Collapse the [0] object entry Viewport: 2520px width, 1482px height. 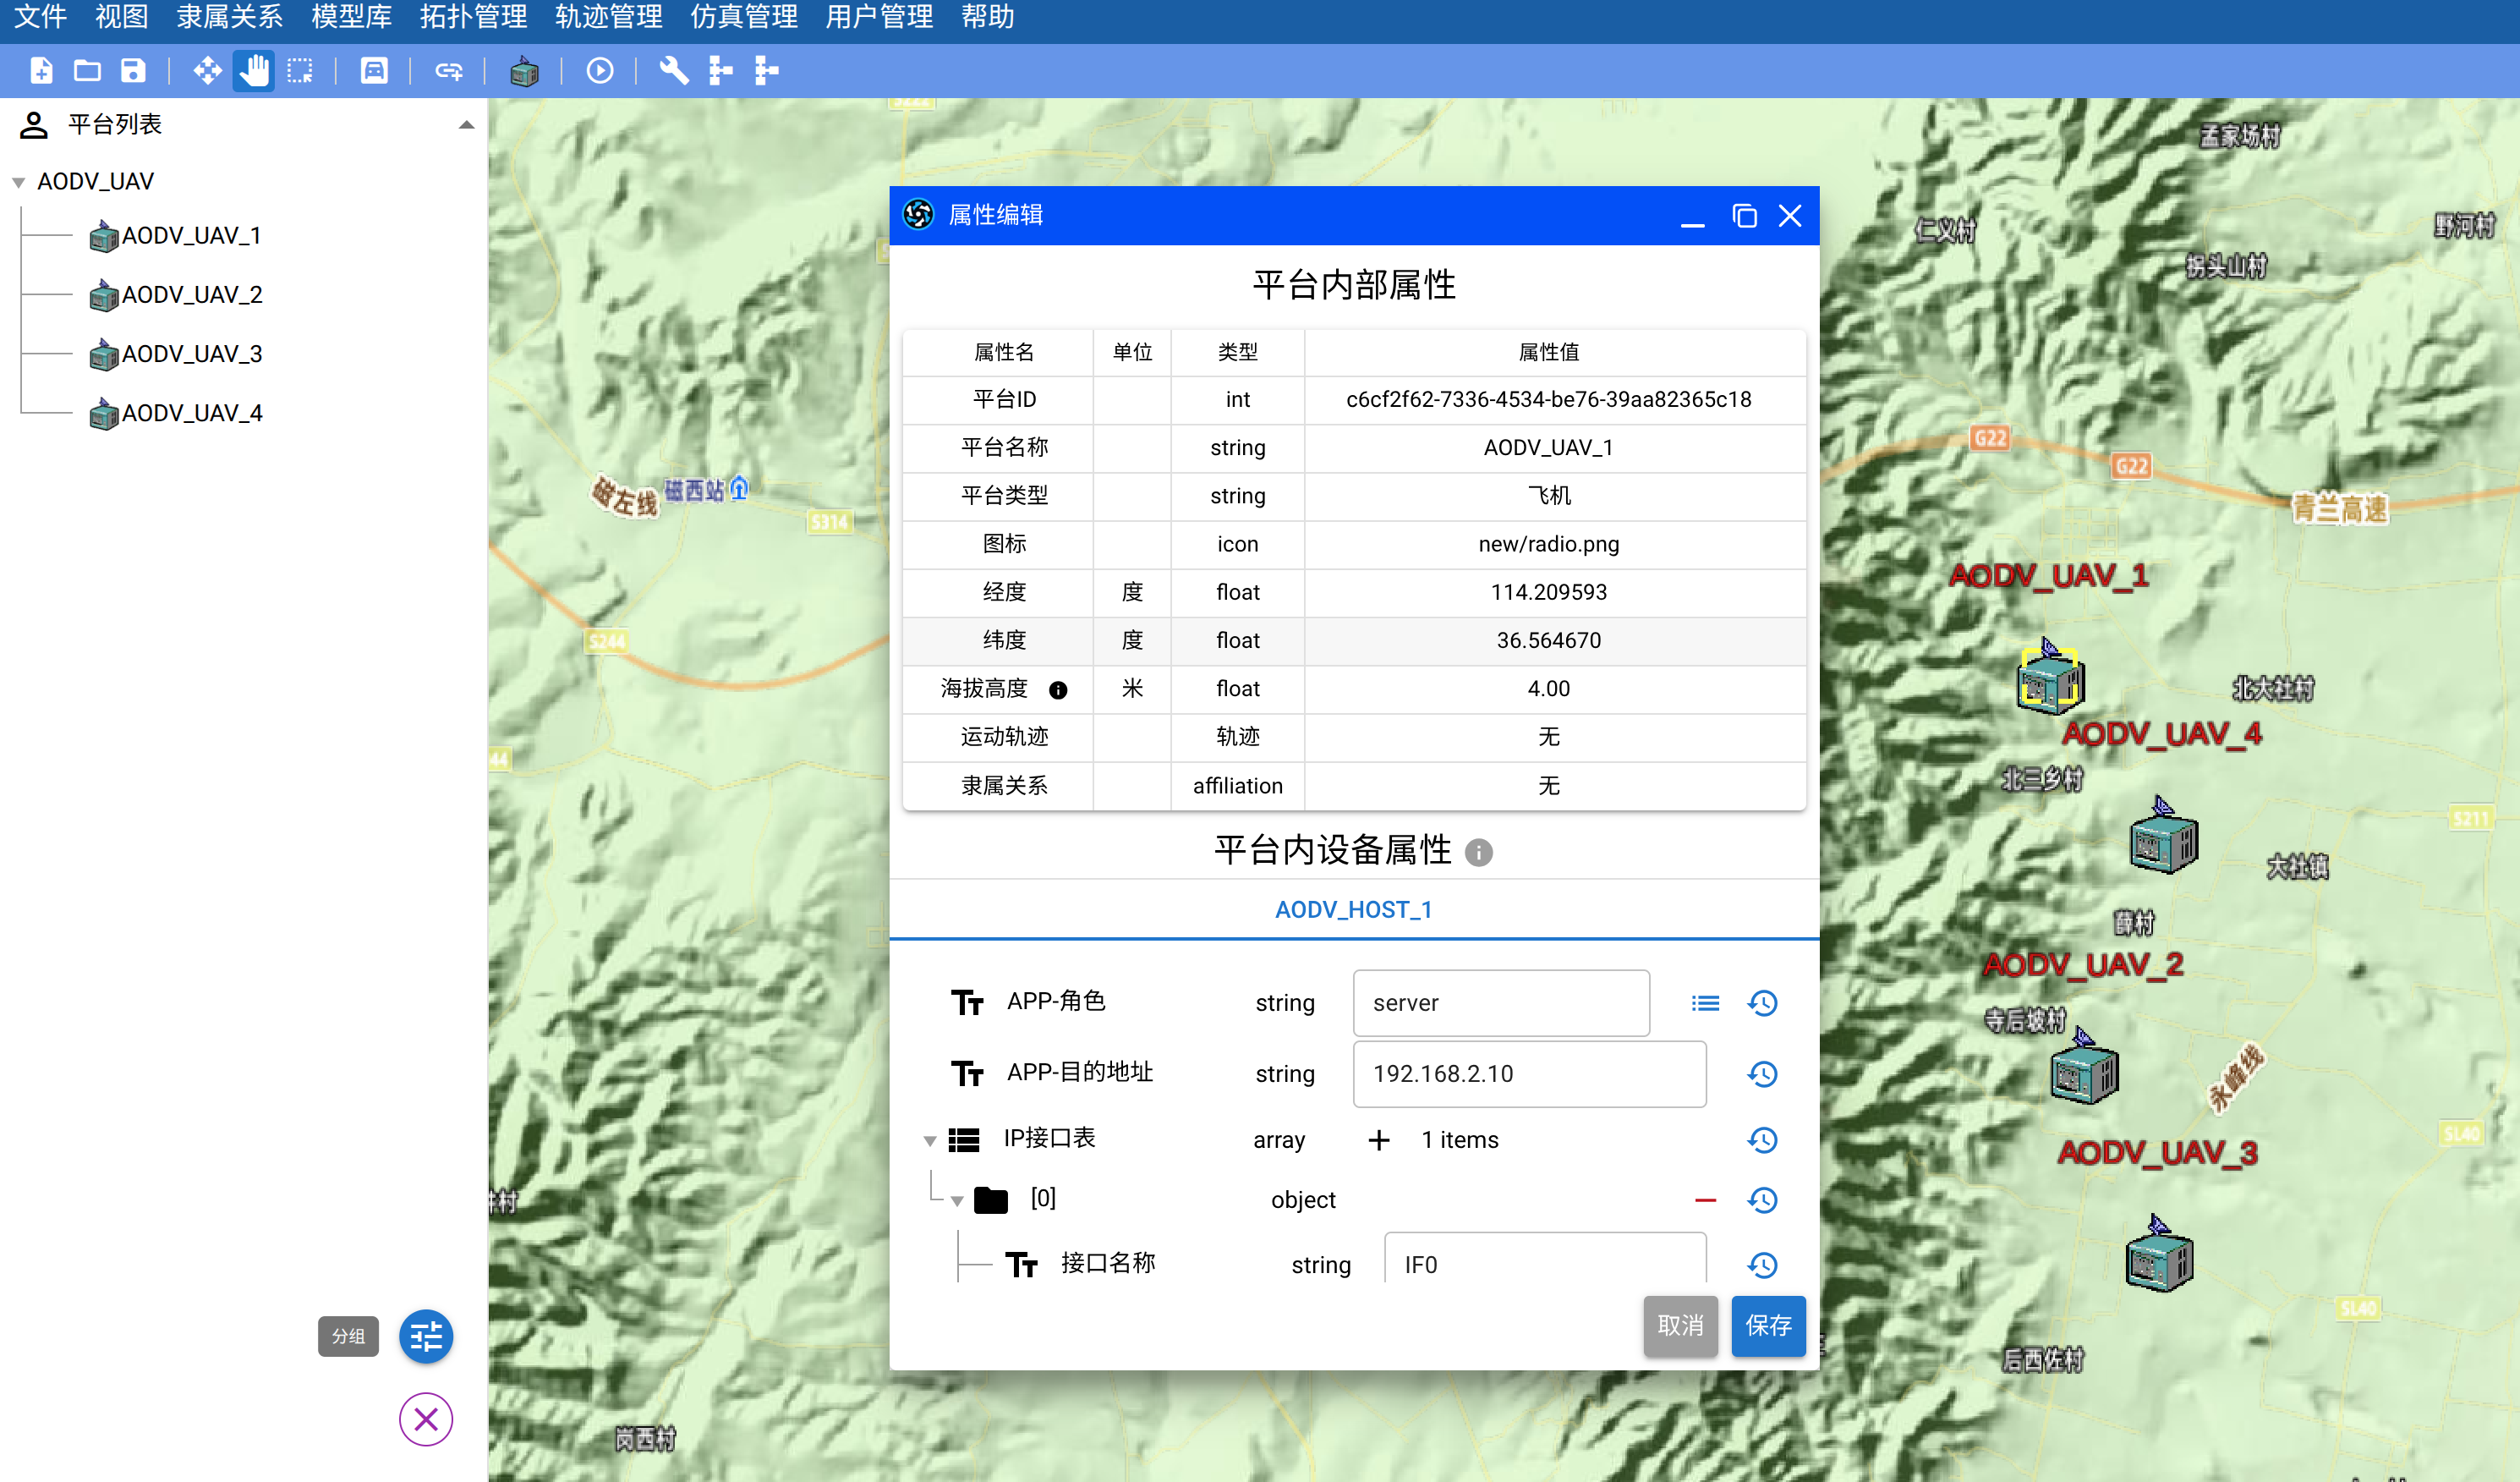pyautogui.click(x=957, y=1200)
